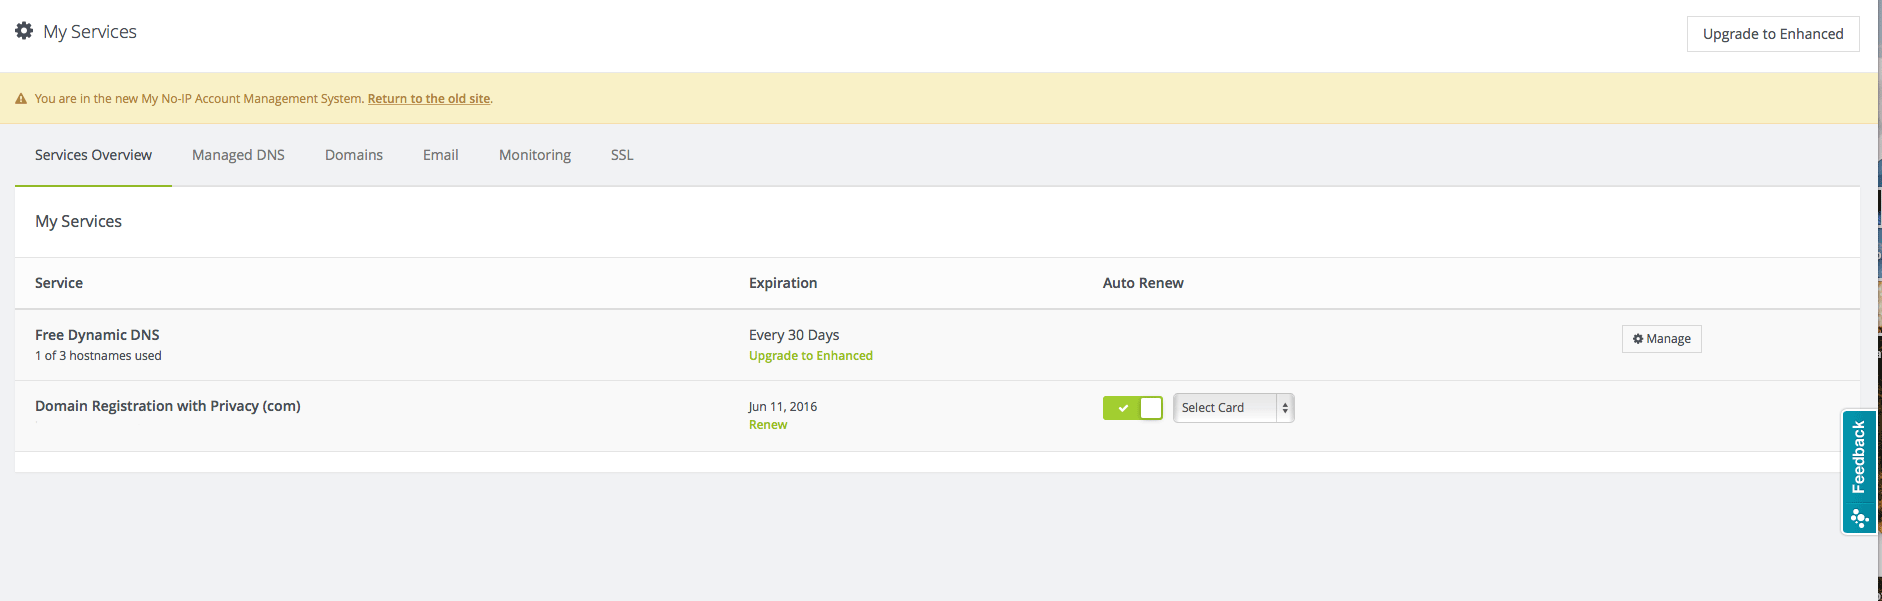Toggle Auto Renew switch for domain registration
1882x601 pixels.
point(1132,408)
